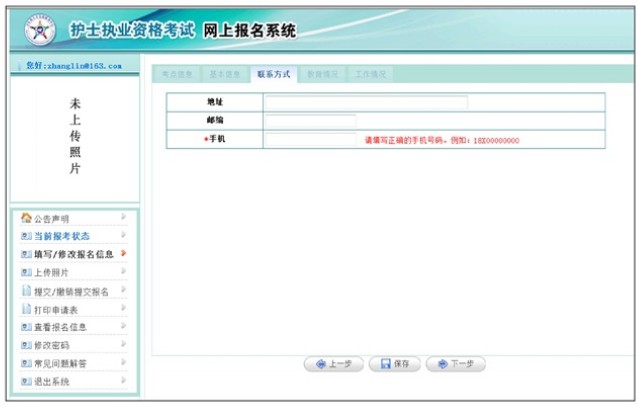The width and height of the screenshot is (638, 407).
Task: Expand the arrow right of 常见问题解答
Action: [x=123, y=363]
